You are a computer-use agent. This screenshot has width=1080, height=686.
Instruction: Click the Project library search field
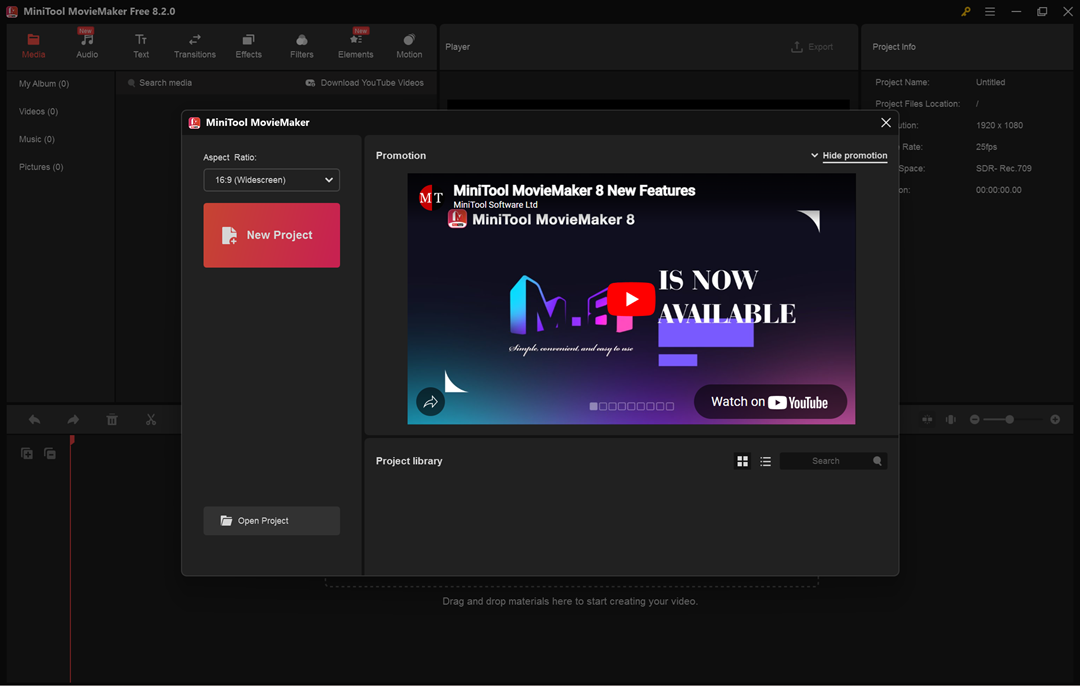coord(825,461)
